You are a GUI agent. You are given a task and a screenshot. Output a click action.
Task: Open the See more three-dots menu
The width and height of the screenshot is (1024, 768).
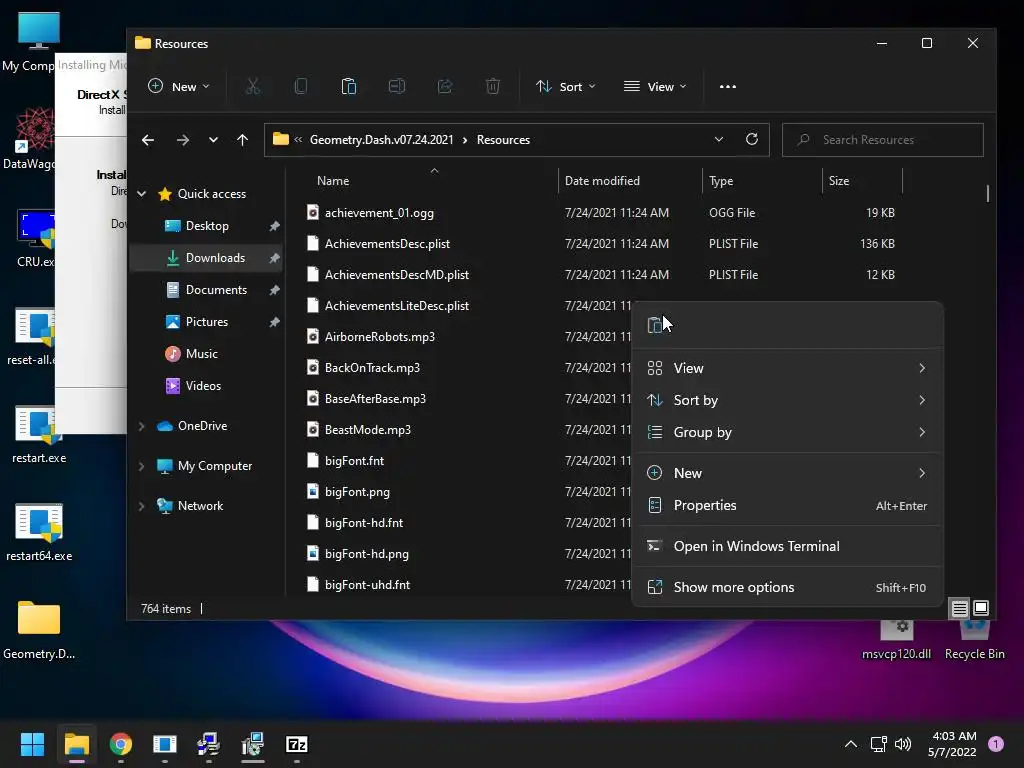point(728,86)
